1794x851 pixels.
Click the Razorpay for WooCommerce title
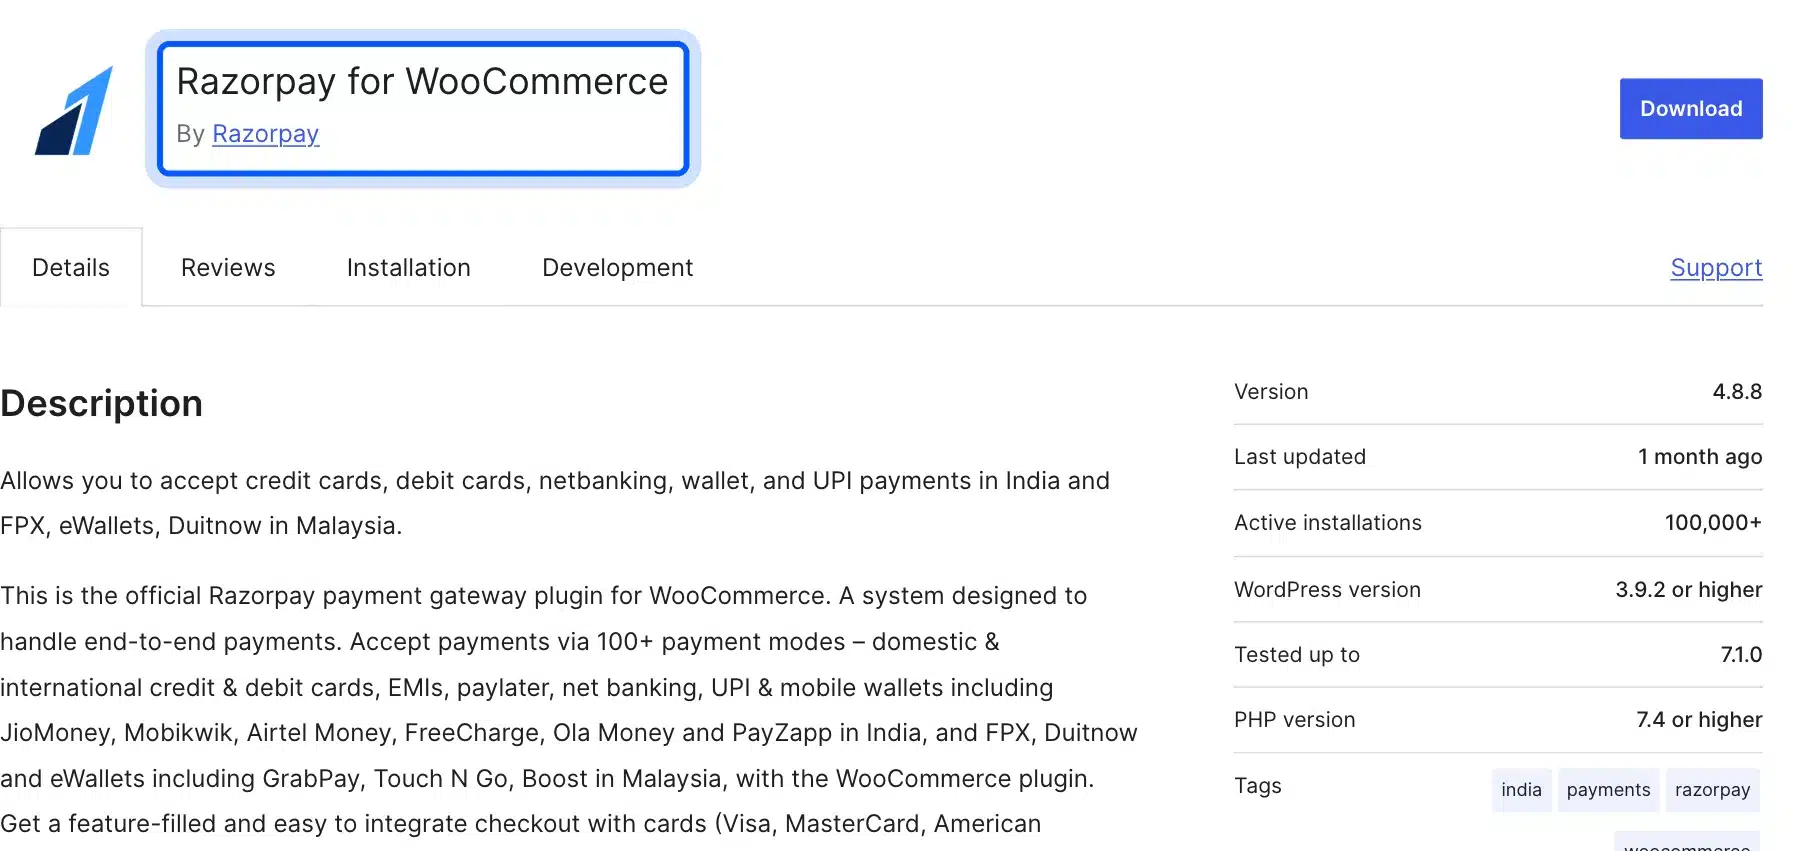point(422,82)
